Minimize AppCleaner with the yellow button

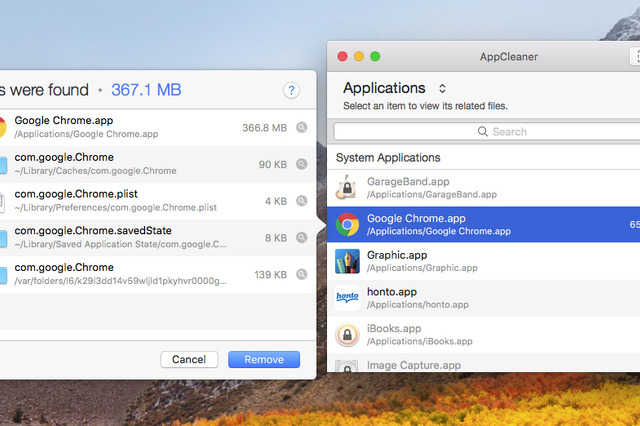click(x=359, y=56)
